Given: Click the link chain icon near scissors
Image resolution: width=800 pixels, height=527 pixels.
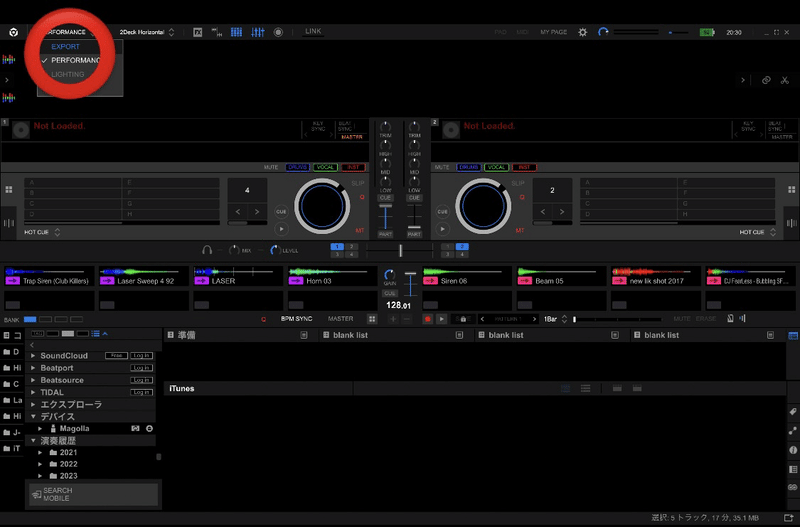Looking at the screenshot, I should (x=766, y=80).
